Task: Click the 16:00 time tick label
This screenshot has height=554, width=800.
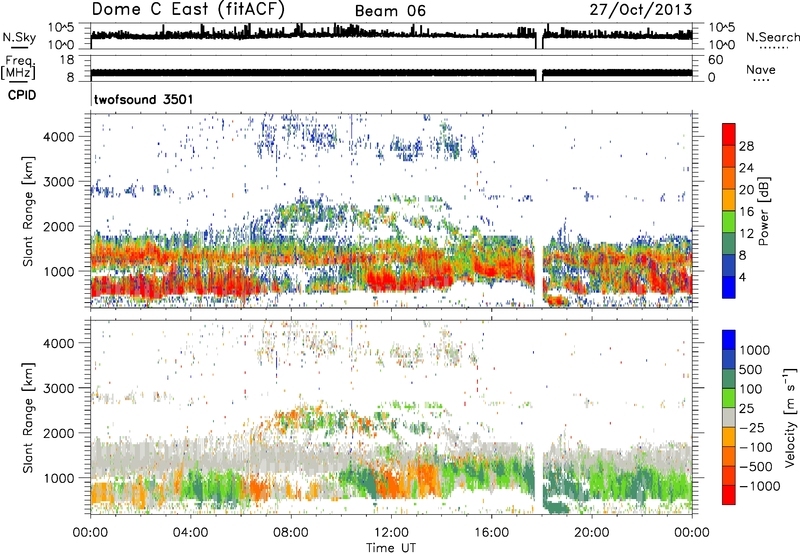Action: (x=491, y=533)
